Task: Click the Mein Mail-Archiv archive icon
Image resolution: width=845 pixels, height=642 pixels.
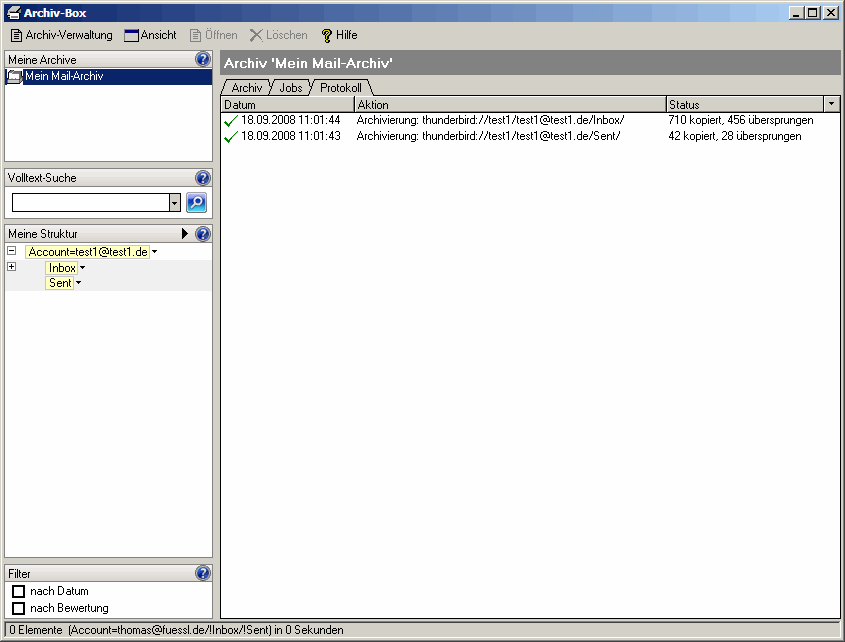Action: click(x=14, y=76)
